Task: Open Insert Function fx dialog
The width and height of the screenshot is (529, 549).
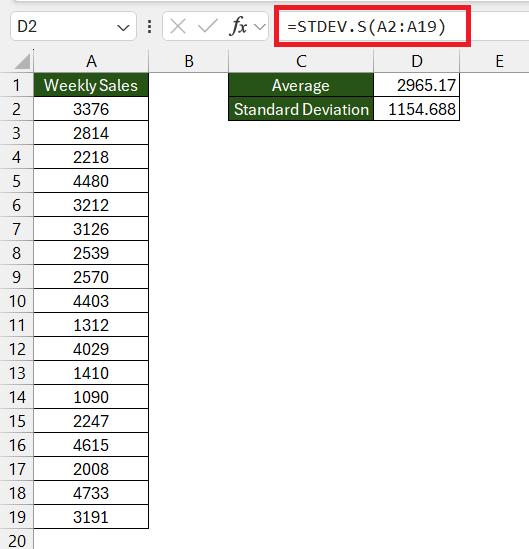Action: [x=238, y=27]
